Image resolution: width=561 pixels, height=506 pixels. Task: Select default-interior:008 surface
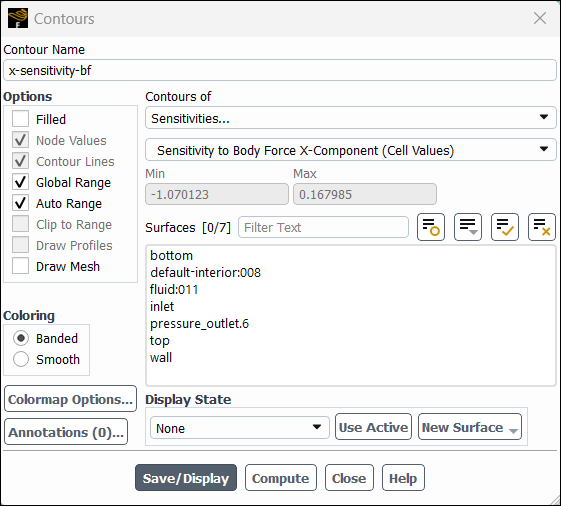(351, 273)
